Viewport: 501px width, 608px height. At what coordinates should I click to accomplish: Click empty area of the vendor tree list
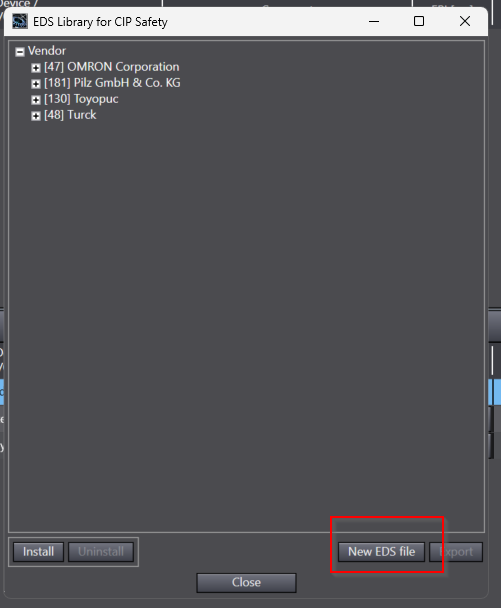click(246, 310)
